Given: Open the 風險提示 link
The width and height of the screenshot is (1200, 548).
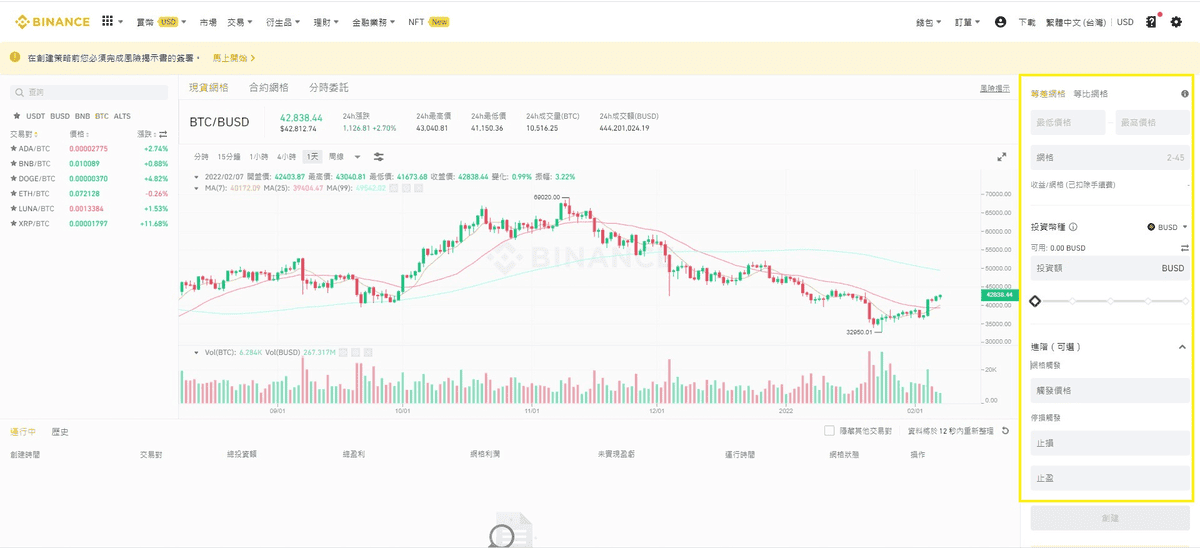Looking at the screenshot, I should click(x=994, y=89).
